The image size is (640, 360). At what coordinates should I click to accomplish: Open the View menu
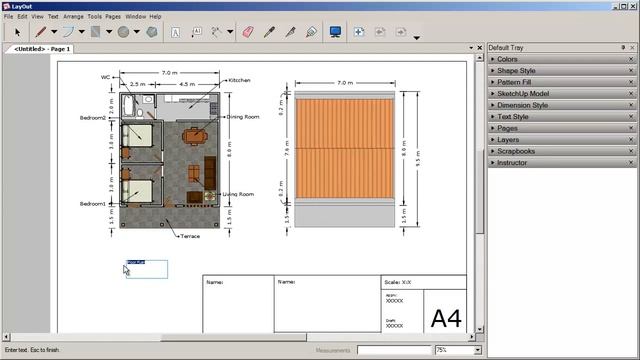tap(37, 17)
